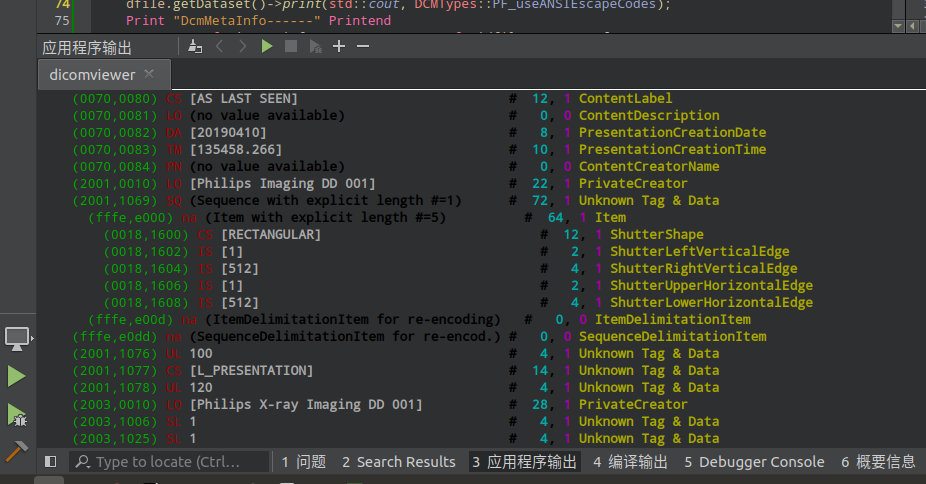Image resolution: width=926 pixels, height=484 pixels.
Task: Click the ContentCreatorName label
Action: pos(649,167)
